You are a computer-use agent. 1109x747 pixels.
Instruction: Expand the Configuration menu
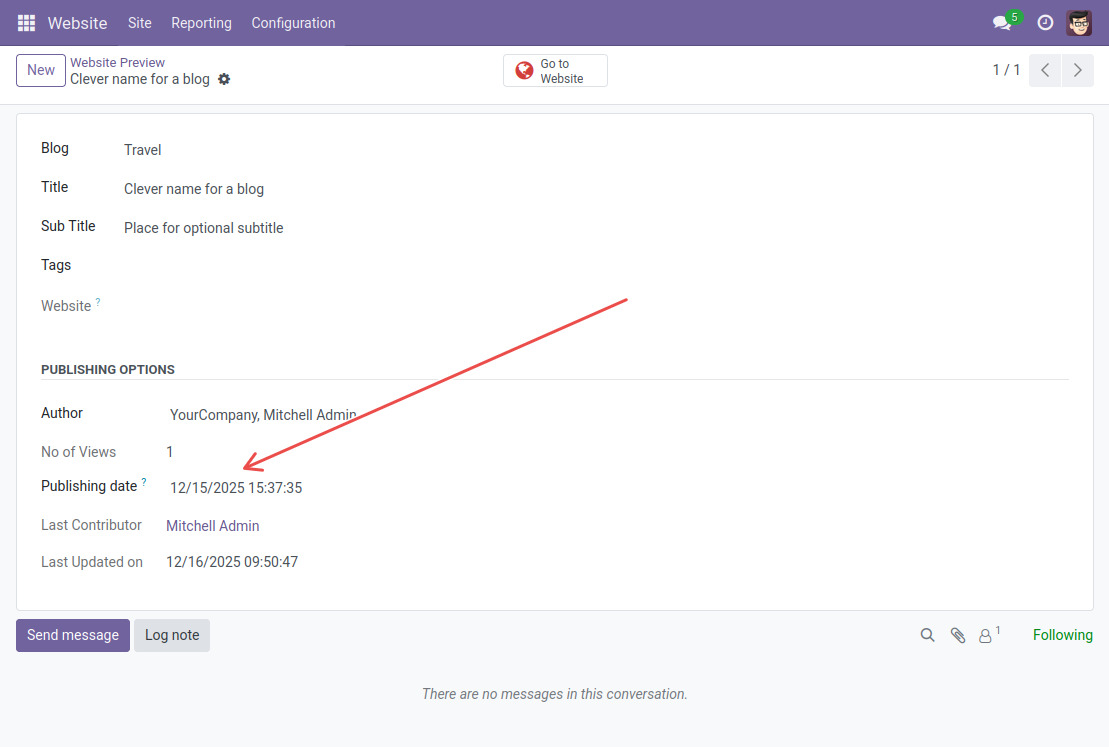[293, 23]
